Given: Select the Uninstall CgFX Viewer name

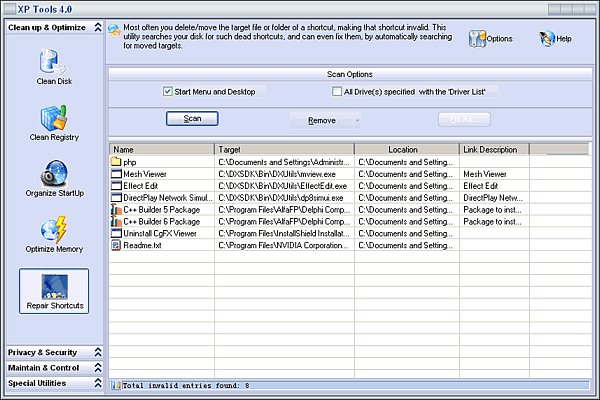Looking at the screenshot, I should tap(160, 233).
